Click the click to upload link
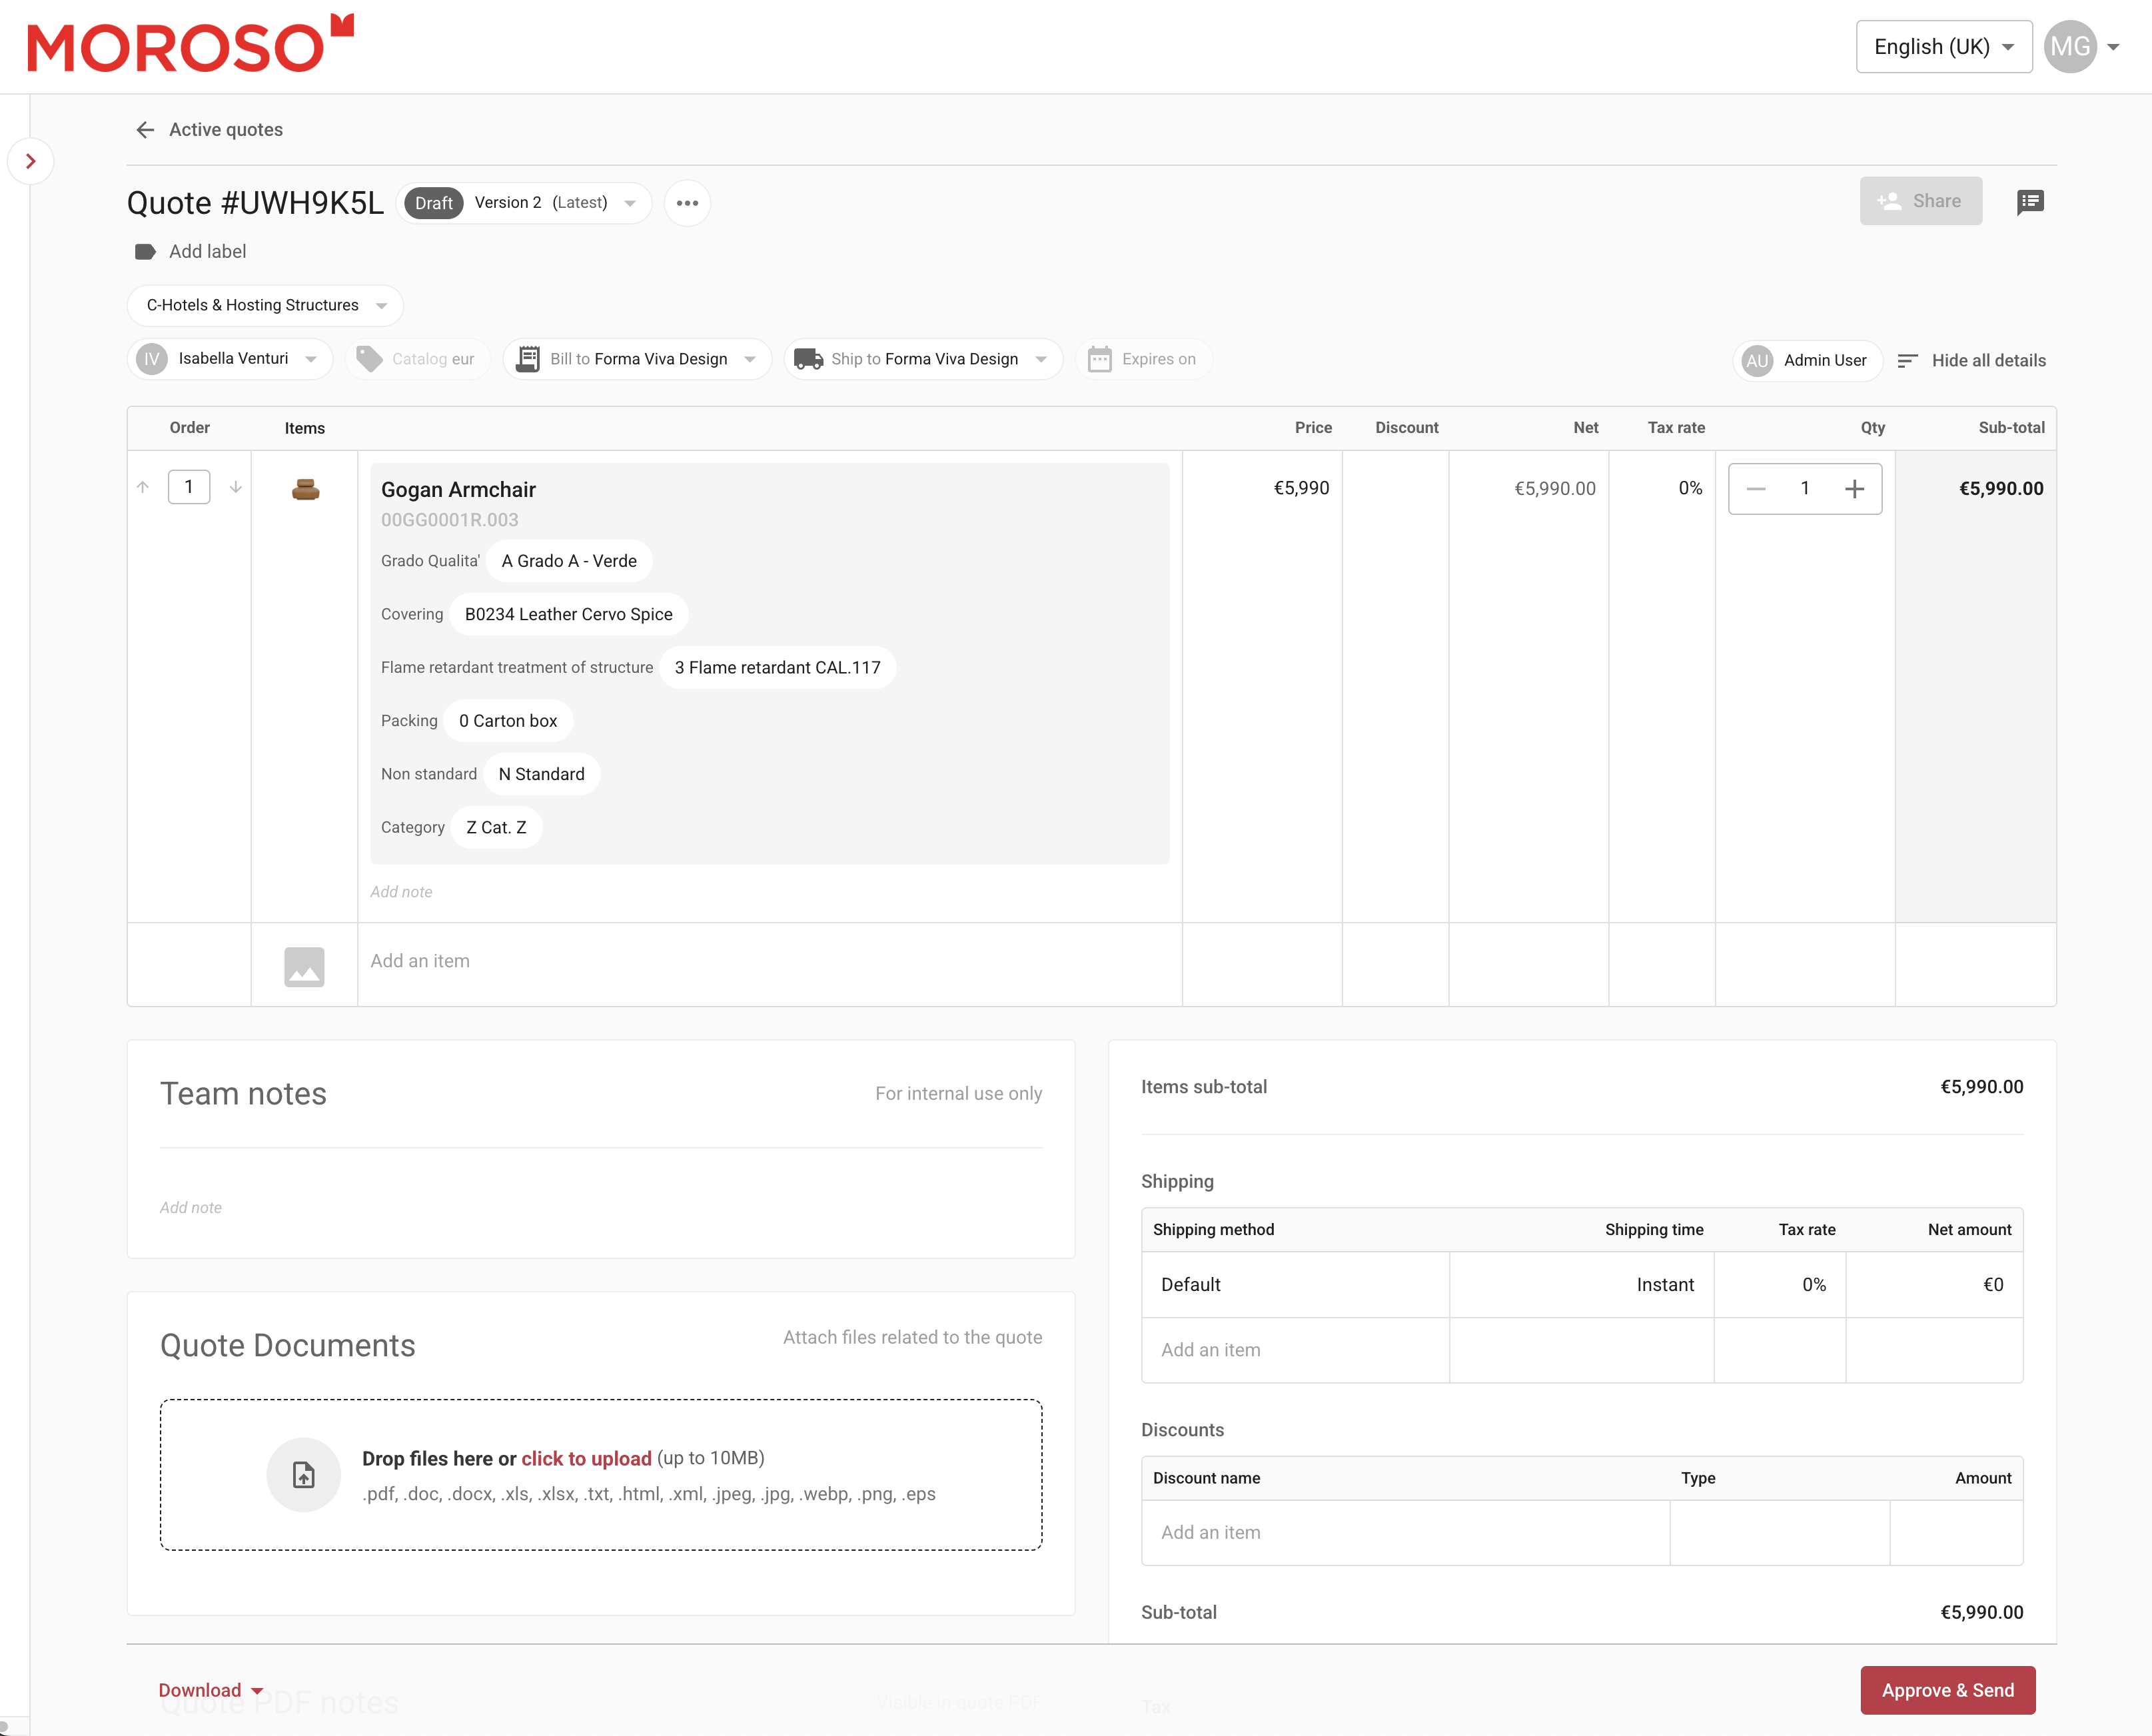The width and height of the screenshot is (2152, 1736). click(x=586, y=1459)
